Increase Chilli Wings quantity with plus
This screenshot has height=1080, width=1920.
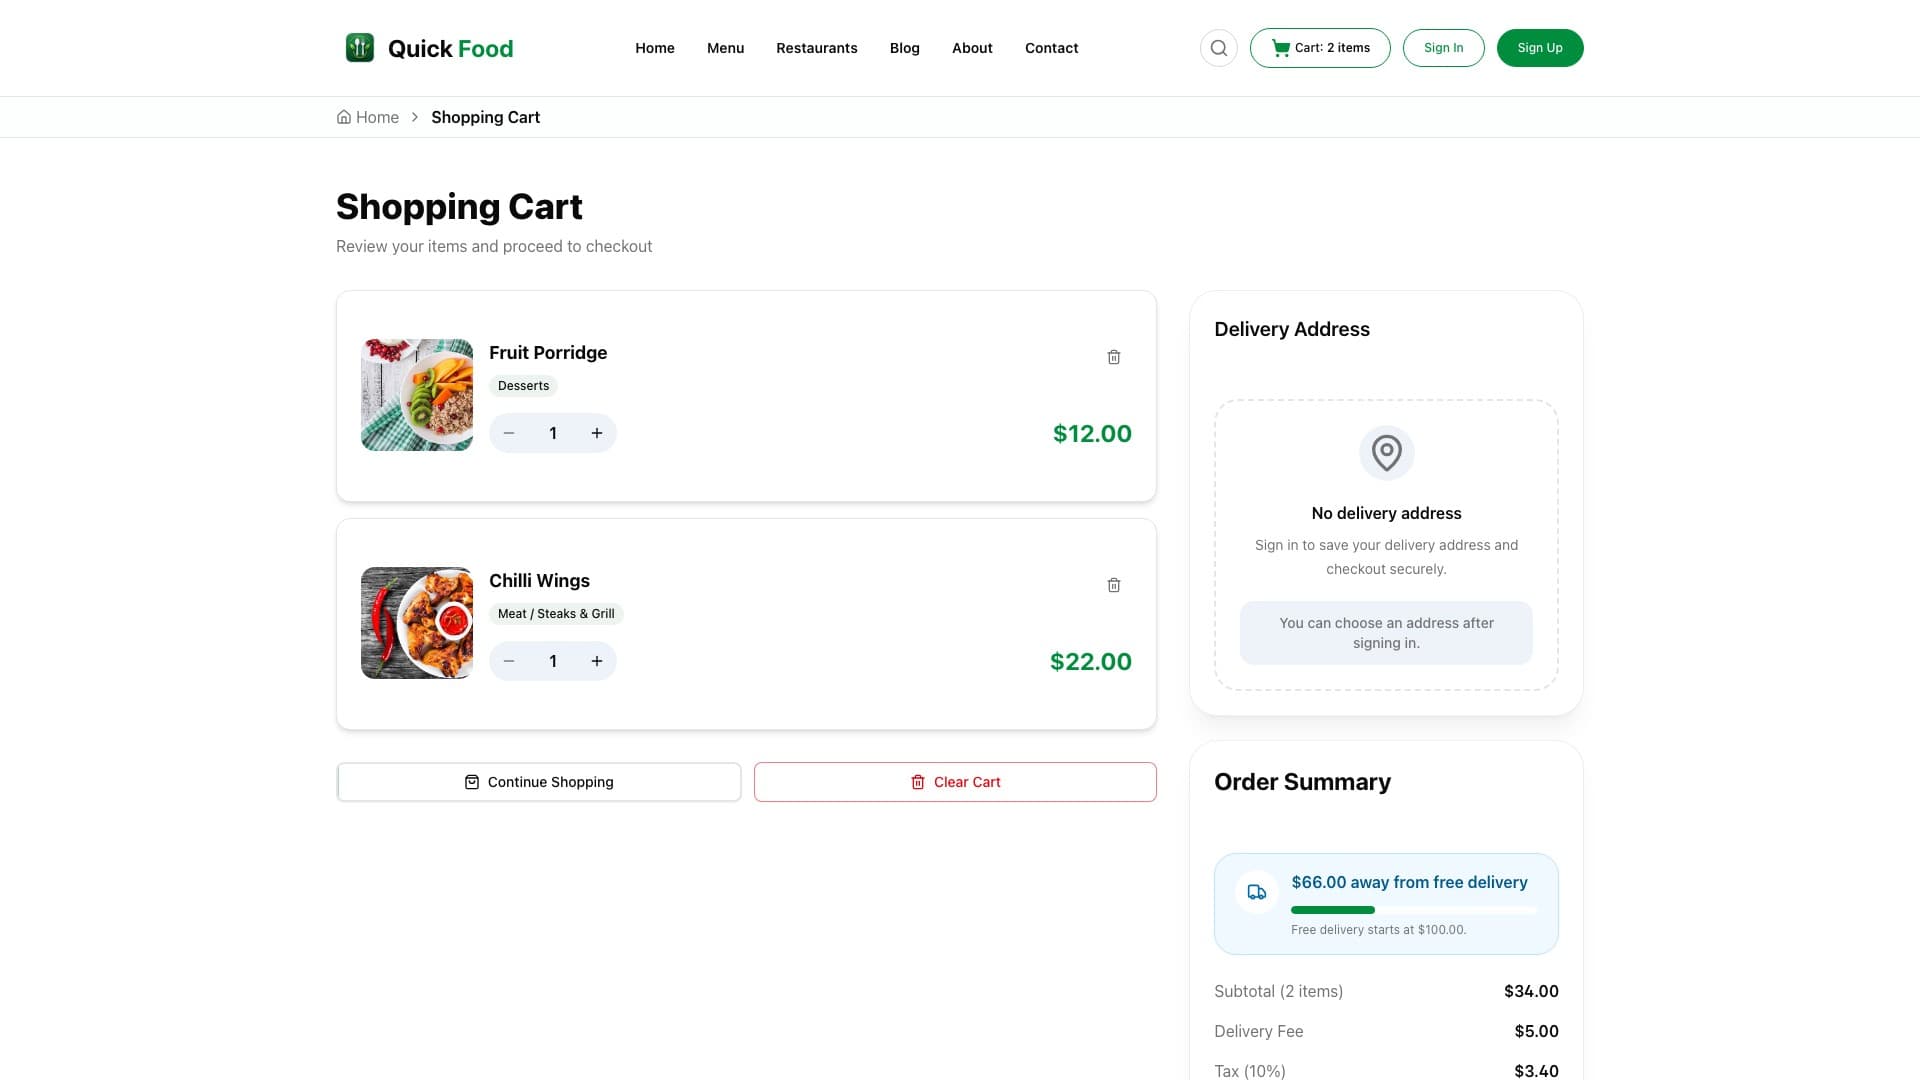(597, 661)
